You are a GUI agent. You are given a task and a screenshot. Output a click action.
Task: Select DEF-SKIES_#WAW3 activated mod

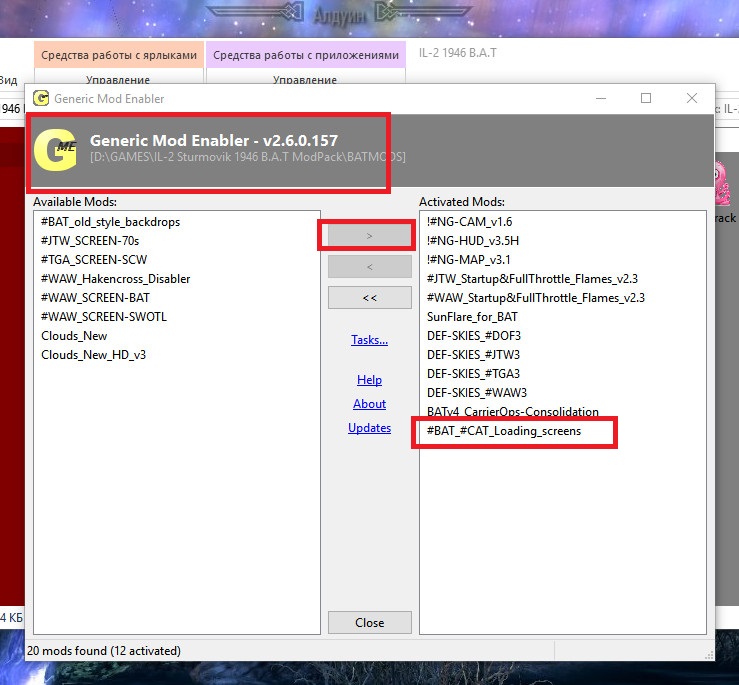coord(477,393)
